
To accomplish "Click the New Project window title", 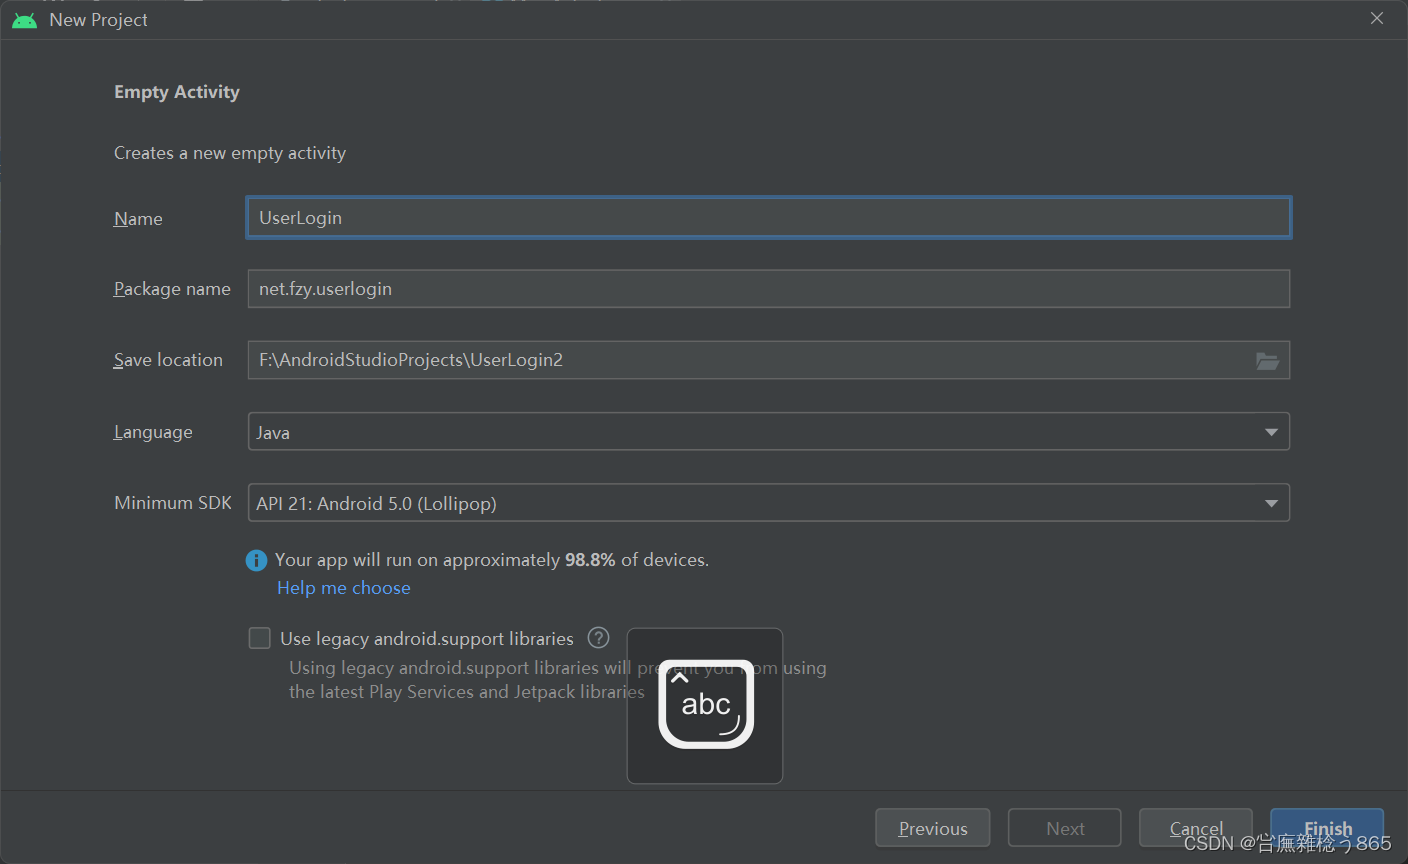I will pyautogui.click(x=98, y=20).
